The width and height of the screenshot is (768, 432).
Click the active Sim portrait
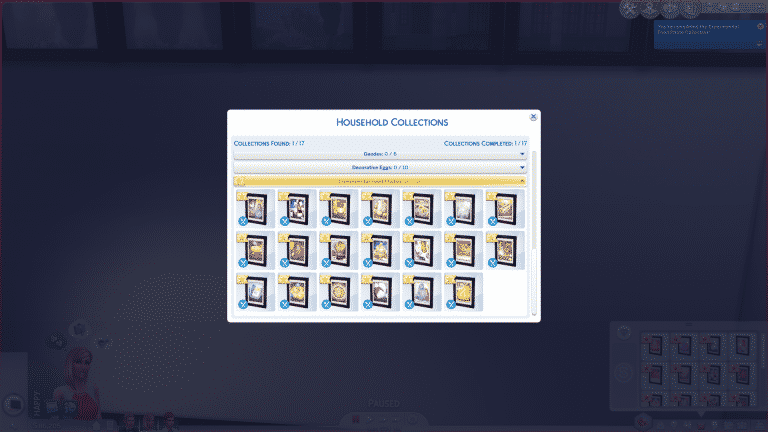click(x=77, y=382)
